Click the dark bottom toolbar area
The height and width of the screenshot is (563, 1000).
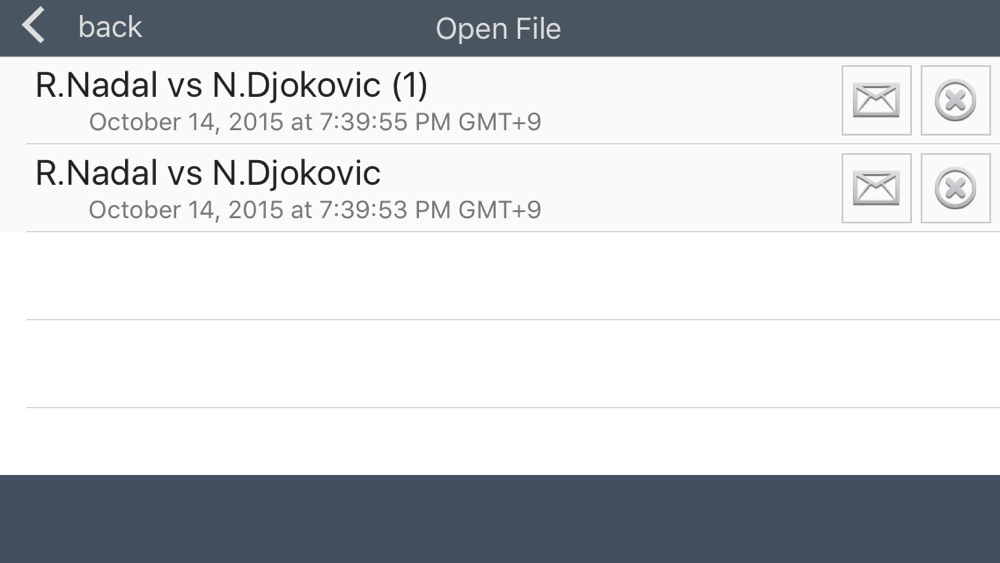pos(500,519)
